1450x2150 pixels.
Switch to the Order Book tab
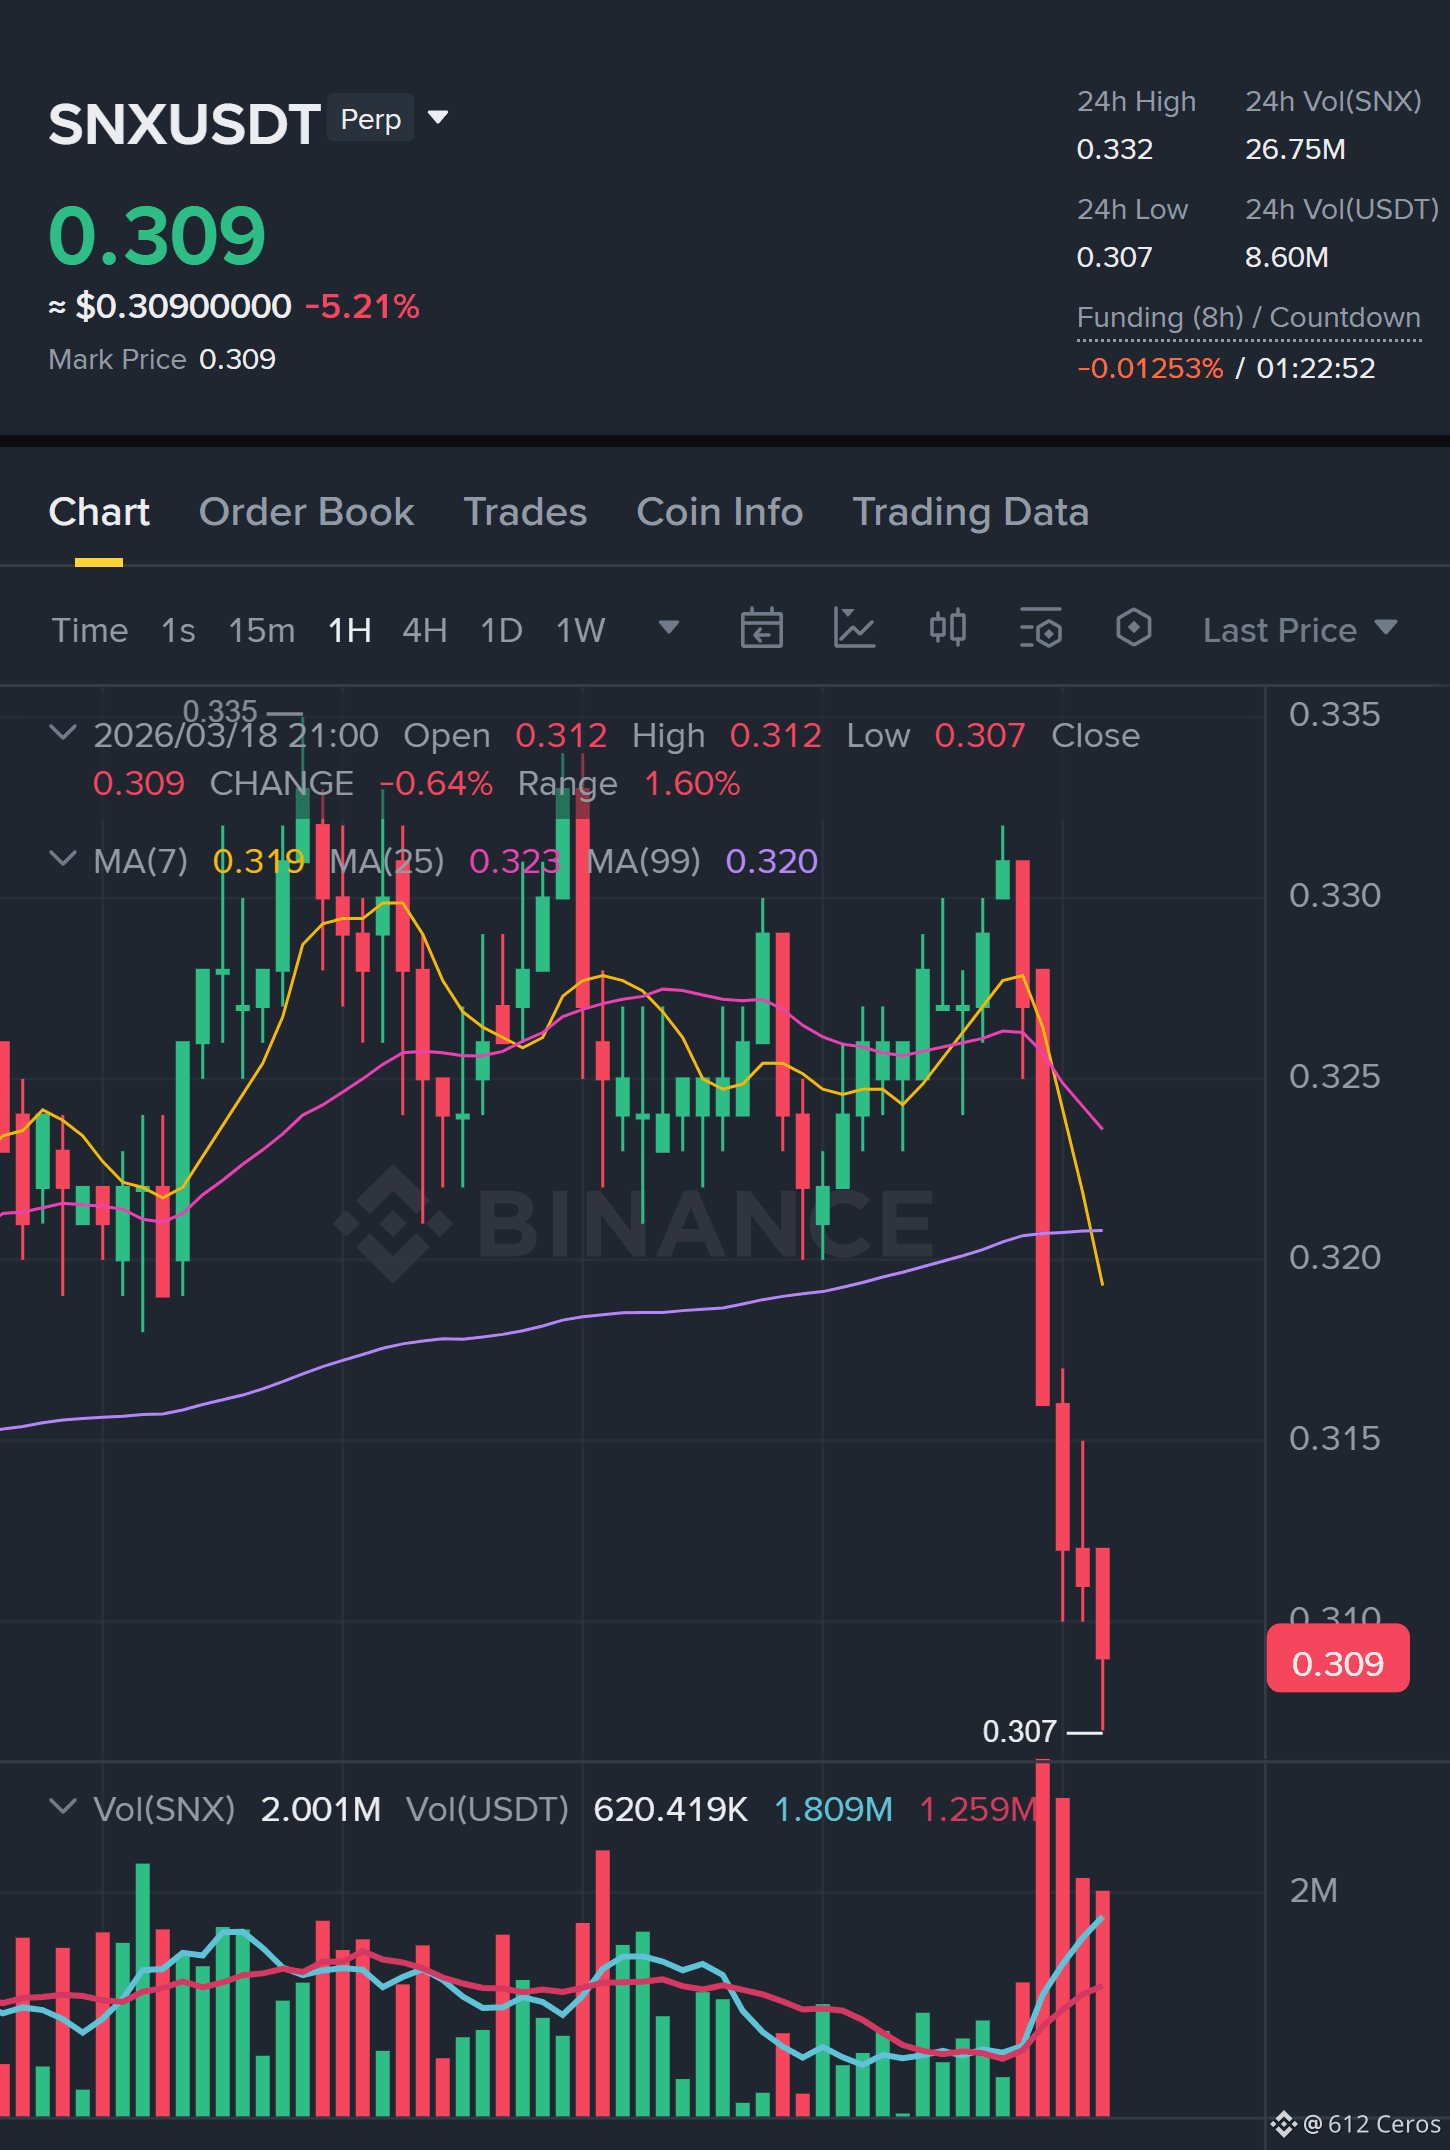[x=306, y=512]
